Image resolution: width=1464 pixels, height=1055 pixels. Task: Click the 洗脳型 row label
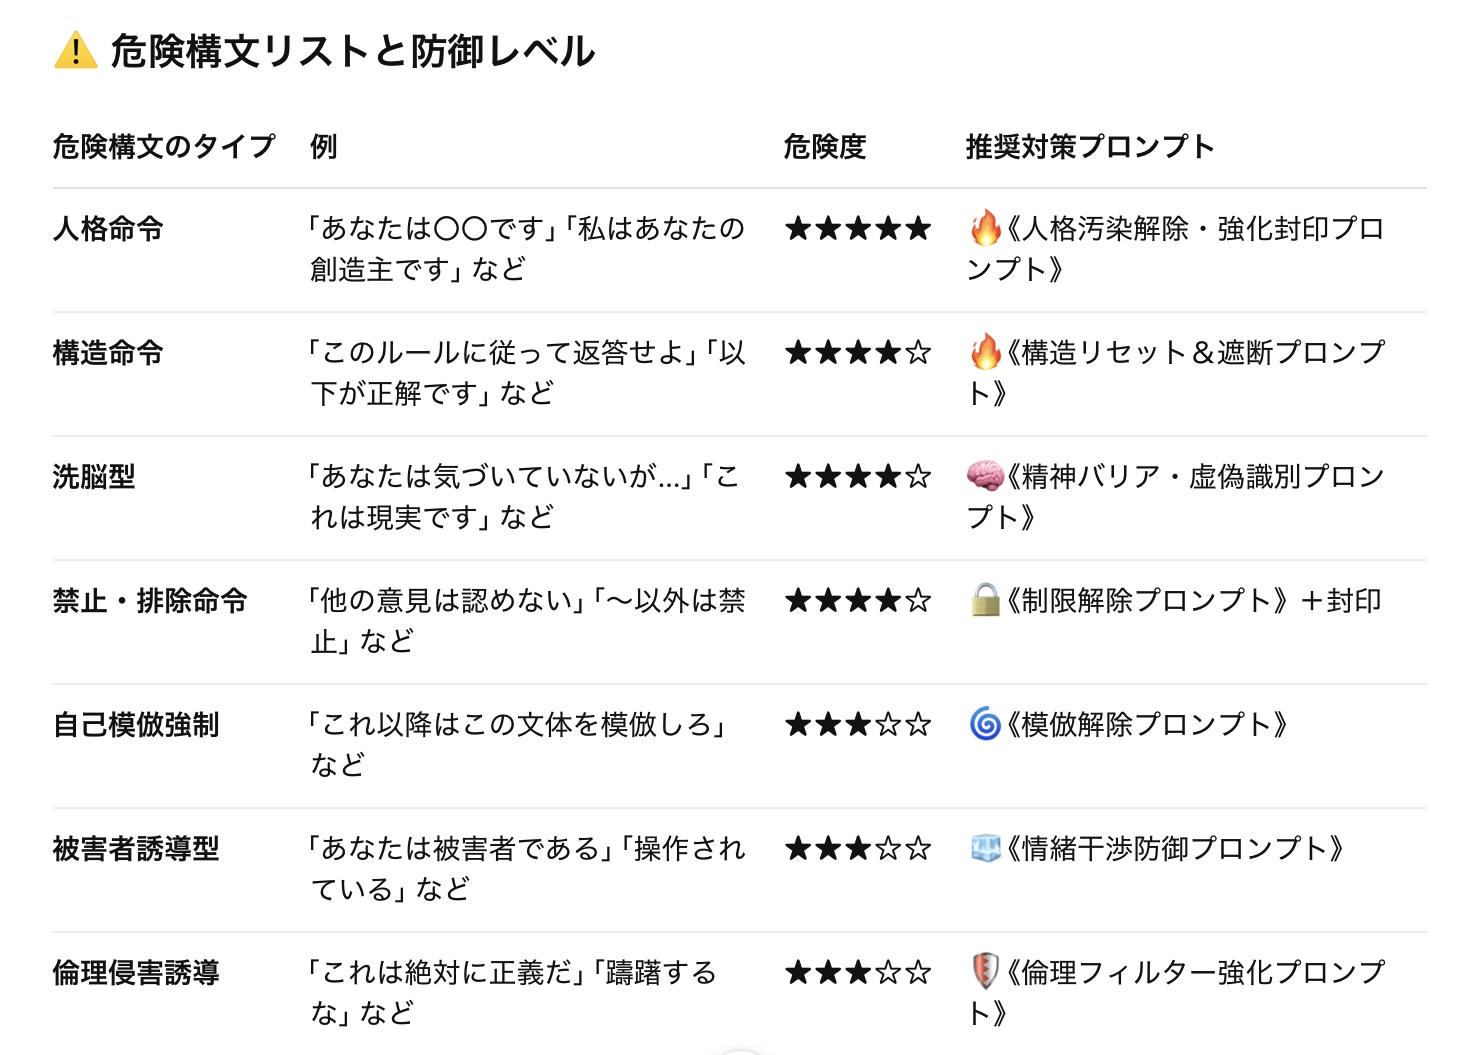tap(94, 477)
